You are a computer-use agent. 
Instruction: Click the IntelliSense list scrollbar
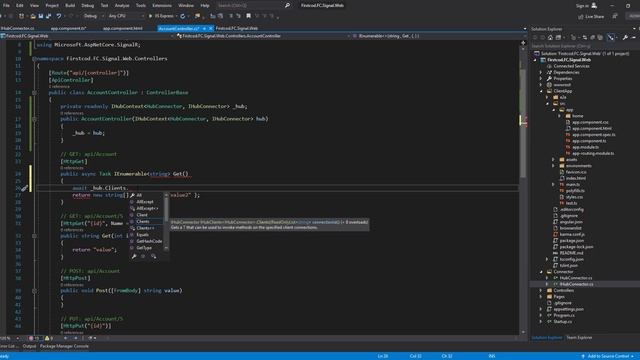166,222
